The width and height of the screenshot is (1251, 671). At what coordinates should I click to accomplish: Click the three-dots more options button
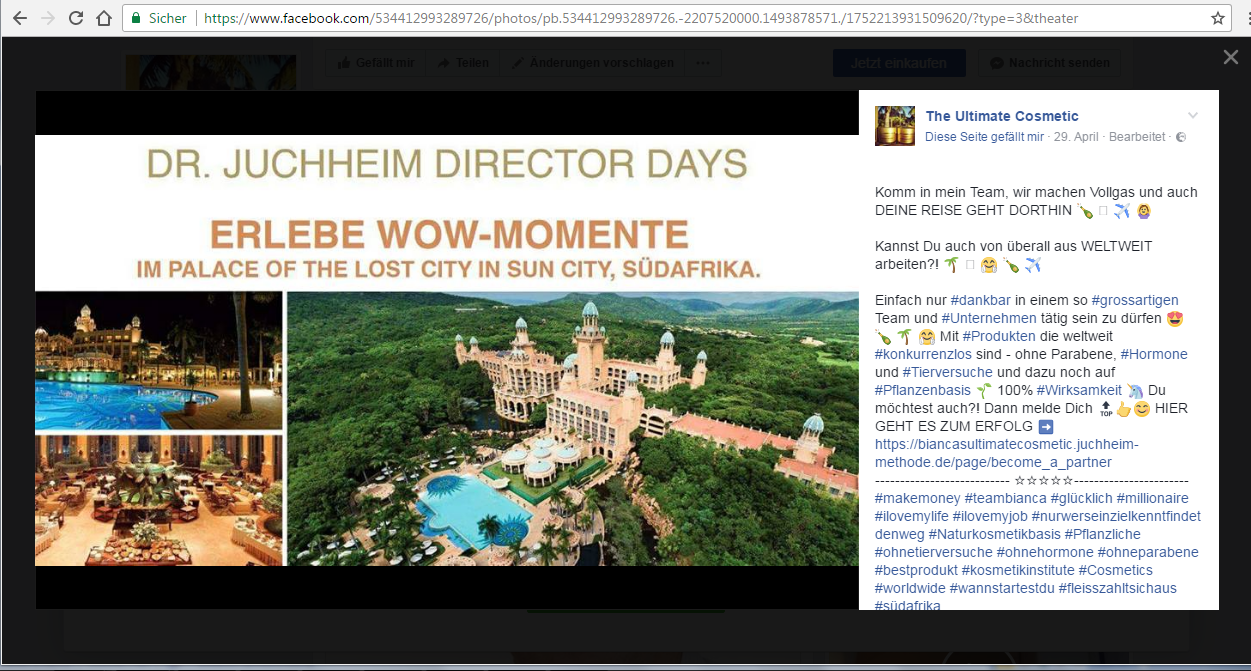(x=703, y=63)
